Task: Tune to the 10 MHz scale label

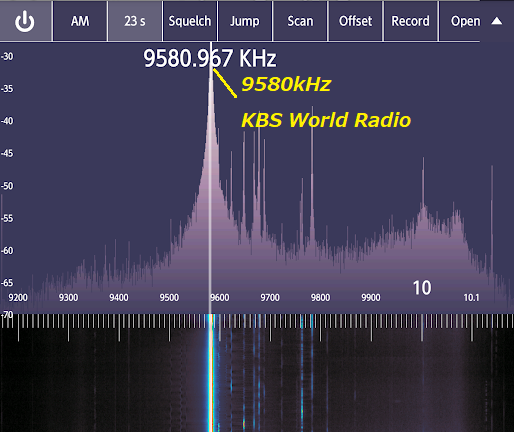Action: click(x=422, y=288)
